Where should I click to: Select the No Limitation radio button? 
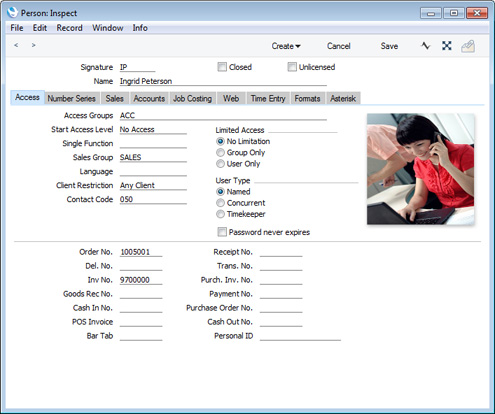(220, 141)
